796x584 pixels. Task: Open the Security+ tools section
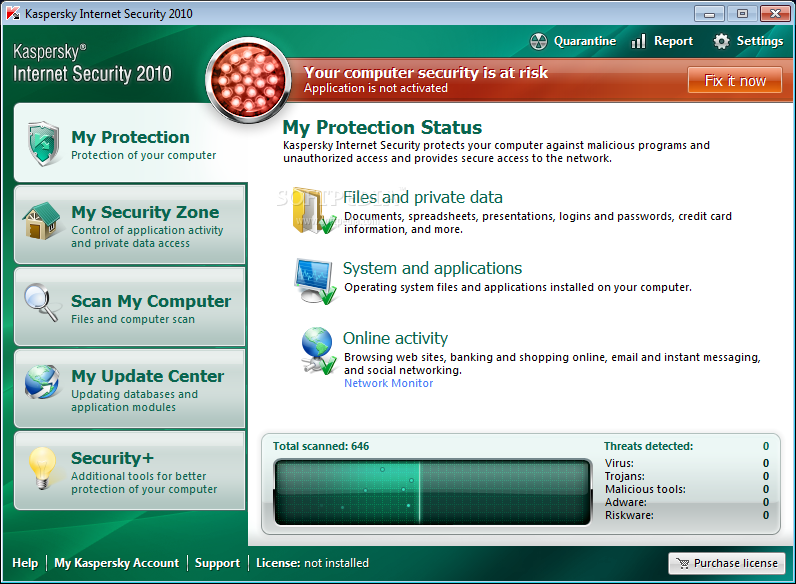[130, 471]
